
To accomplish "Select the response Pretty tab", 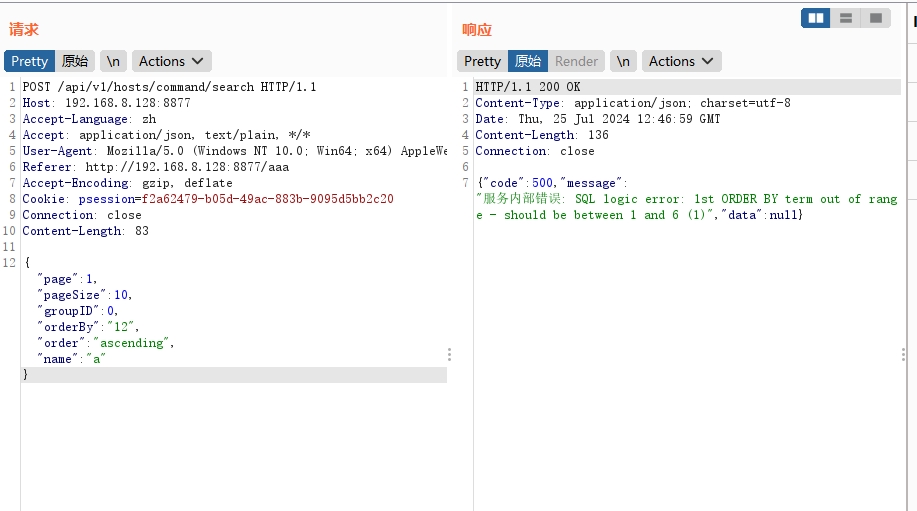I will point(482,61).
